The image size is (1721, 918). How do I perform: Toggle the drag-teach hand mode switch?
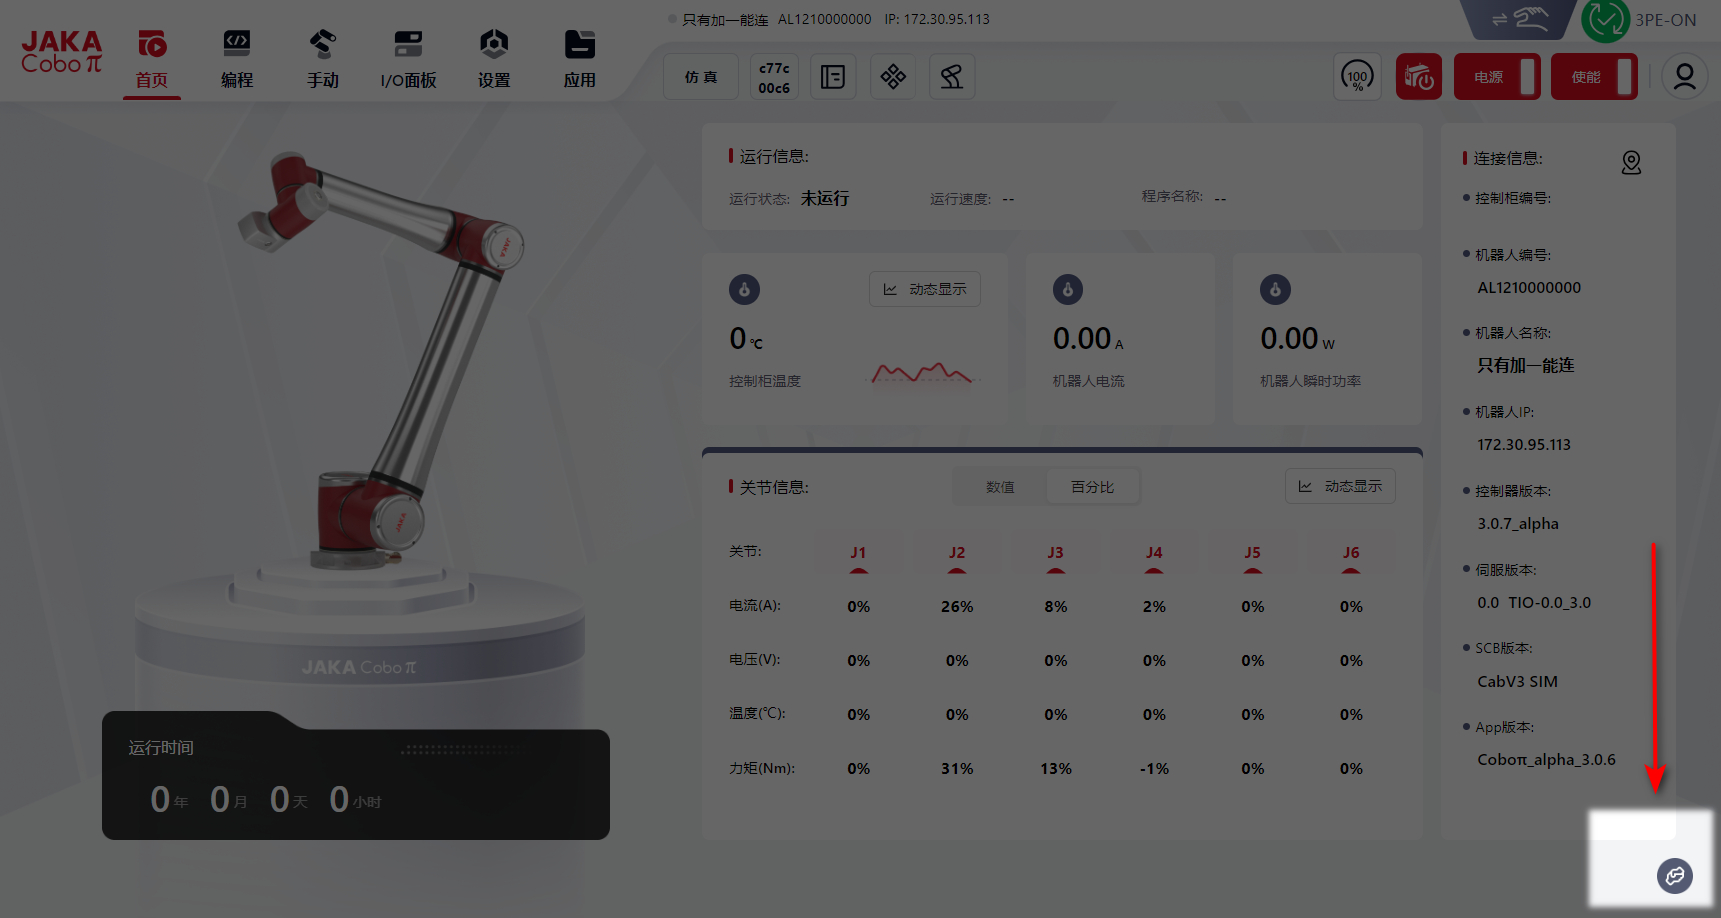click(1519, 19)
